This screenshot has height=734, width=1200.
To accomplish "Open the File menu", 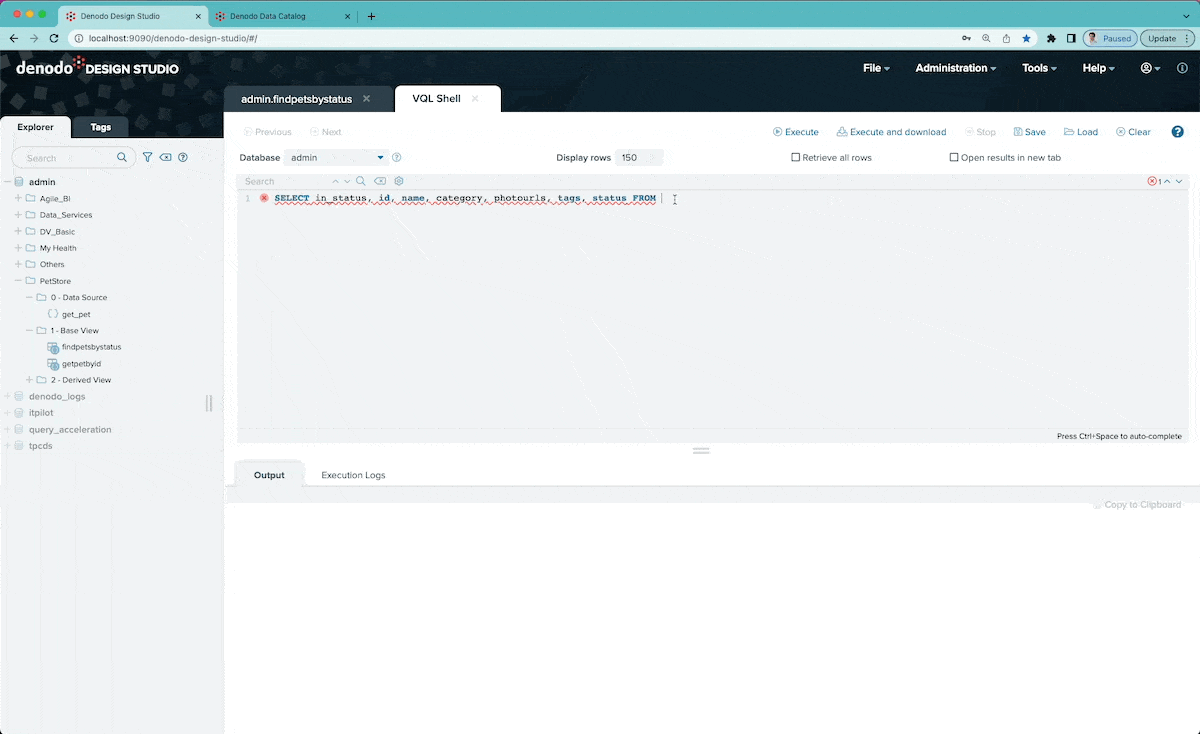I will pyautogui.click(x=876, y=68).
